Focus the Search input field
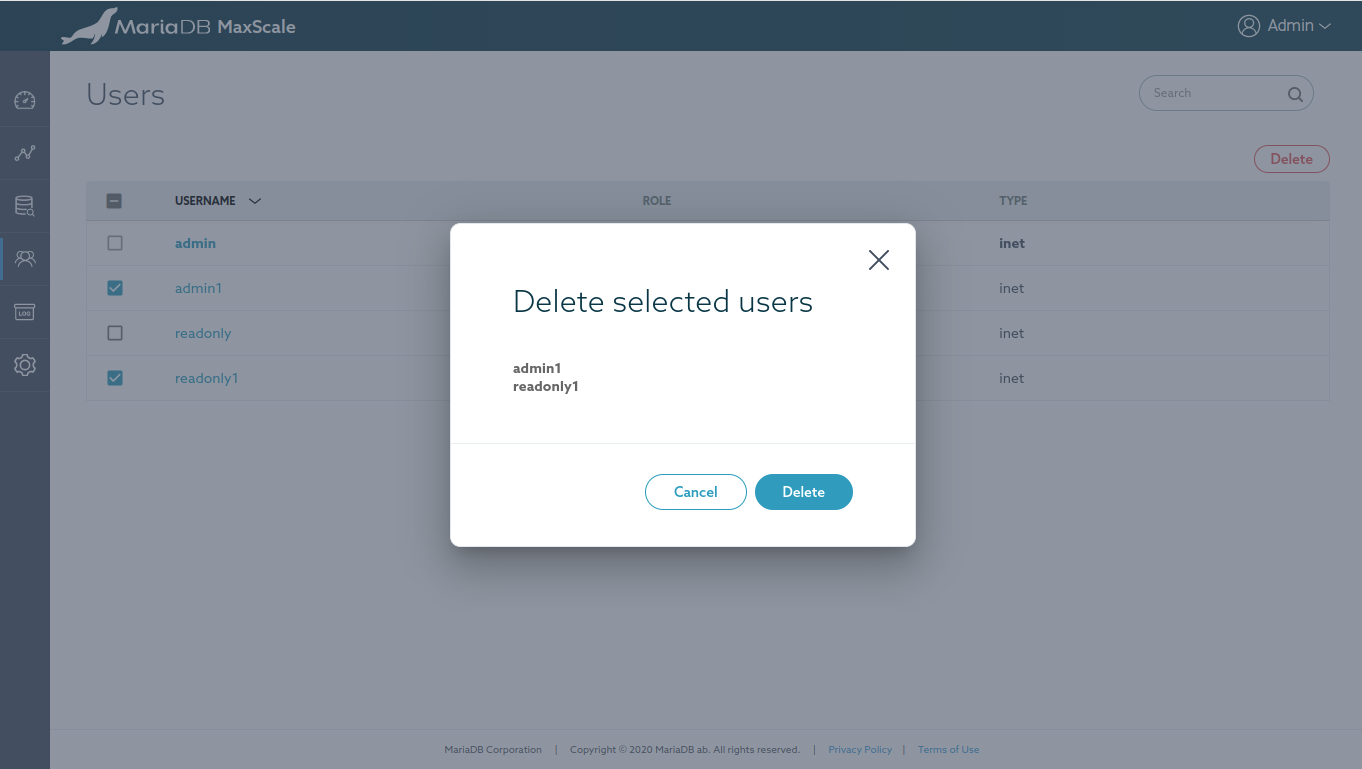 tap(1215, 93)
